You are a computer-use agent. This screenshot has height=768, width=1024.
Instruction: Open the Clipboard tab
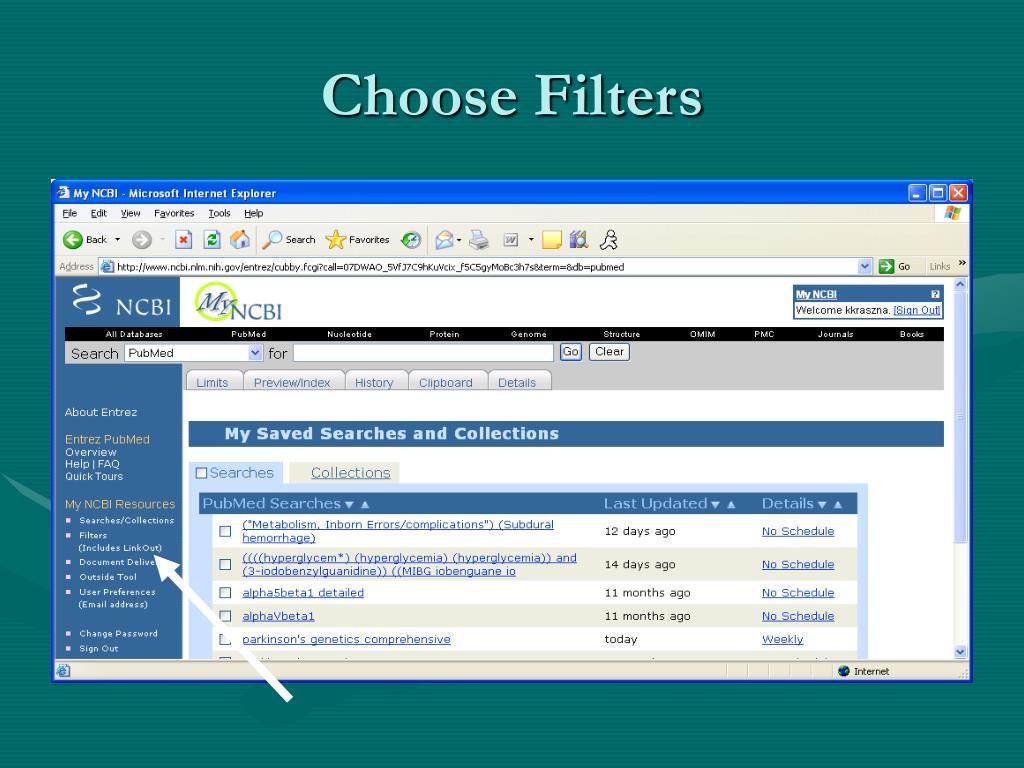[x=445, y=381]
